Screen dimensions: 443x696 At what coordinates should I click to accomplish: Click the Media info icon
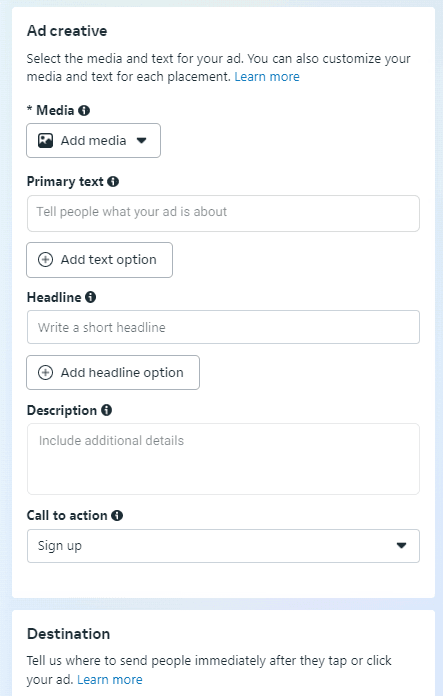(x=84, y=110)
